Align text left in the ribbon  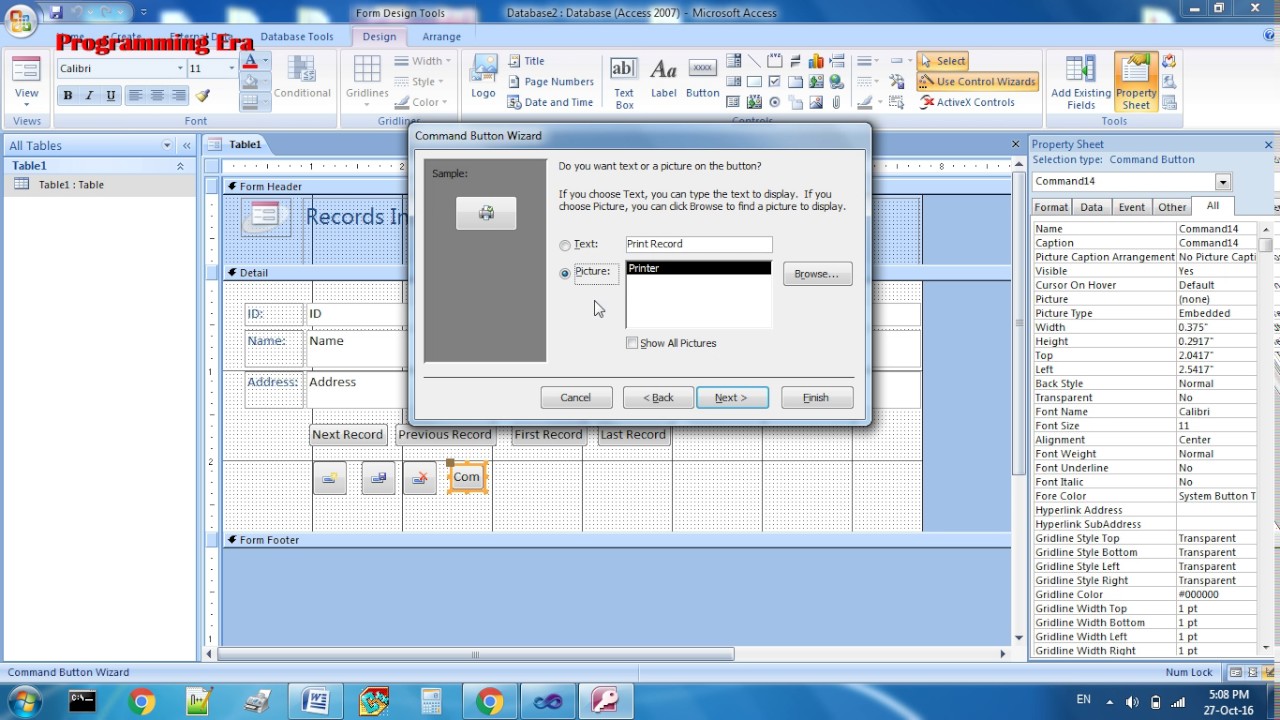pos(134,96)
